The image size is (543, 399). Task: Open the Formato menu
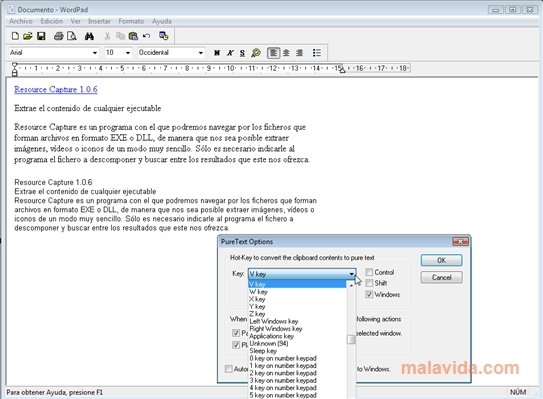(131, 21)
